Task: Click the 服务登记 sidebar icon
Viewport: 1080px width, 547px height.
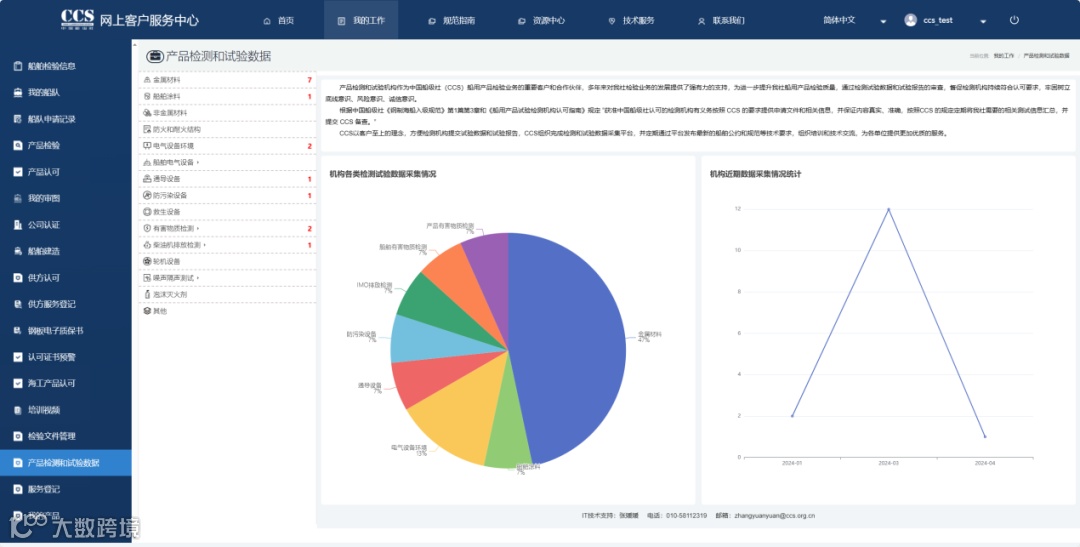Action: coord(19,489)
